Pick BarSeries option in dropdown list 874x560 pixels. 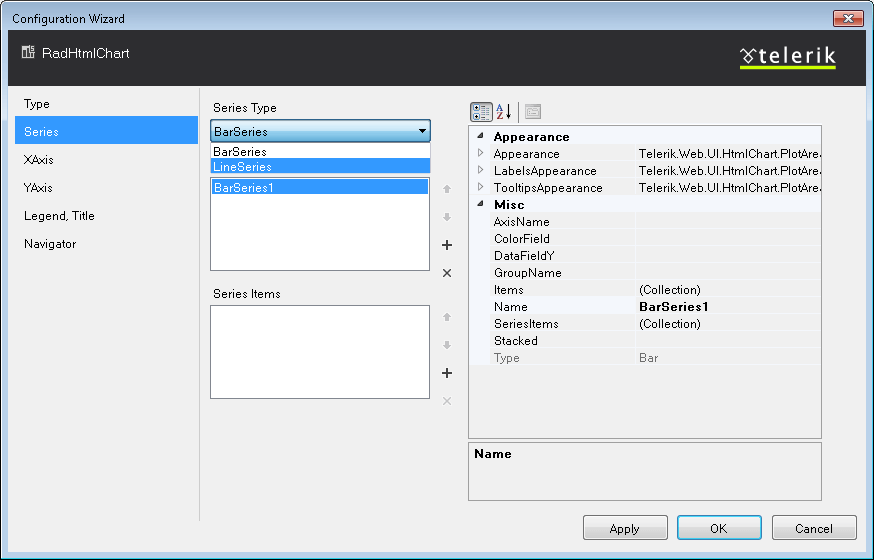pos(320,152)
